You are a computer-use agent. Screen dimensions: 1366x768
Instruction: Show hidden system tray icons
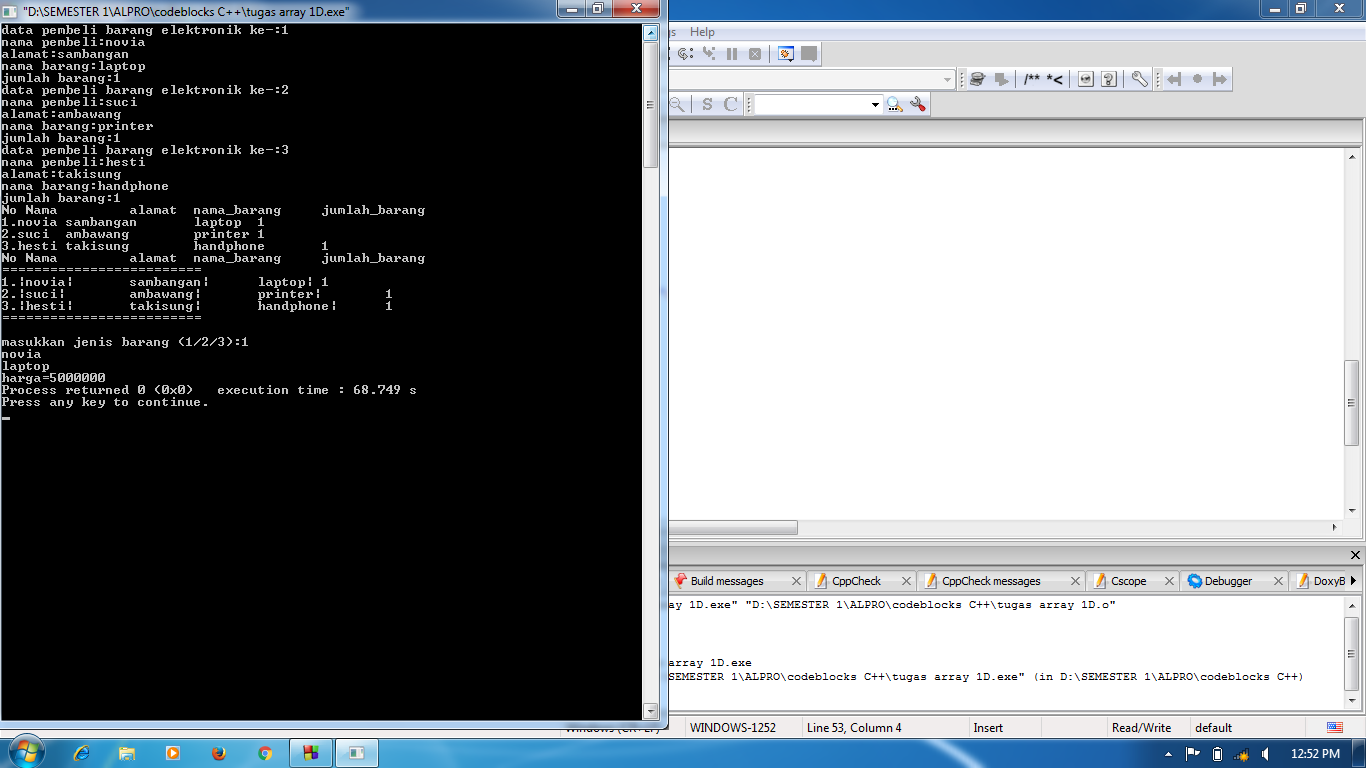coord(1169,753)
